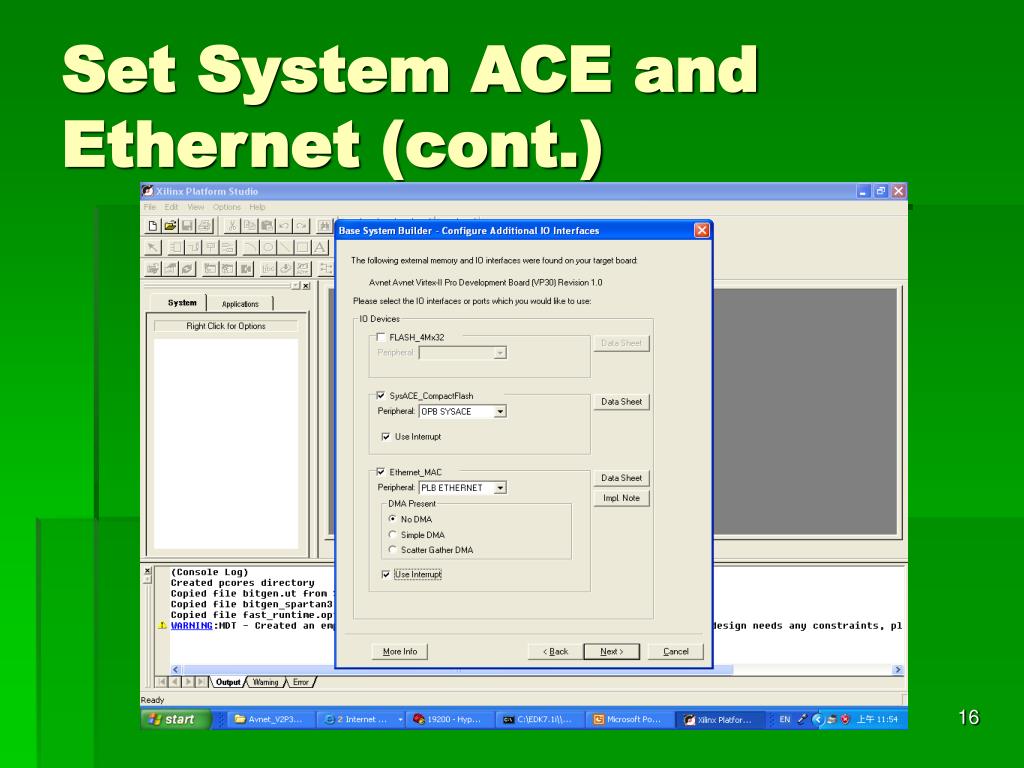Screen dimensions: 1024x768
Task: Click the Copy toolbar icon
Action: pyautogui.click(x=249, y=226)
